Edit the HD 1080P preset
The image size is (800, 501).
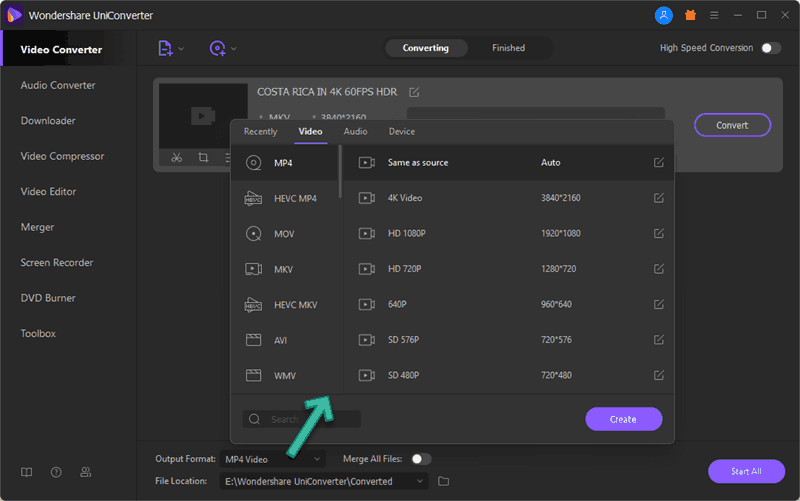pyautogui.click(x=659, y=233)
